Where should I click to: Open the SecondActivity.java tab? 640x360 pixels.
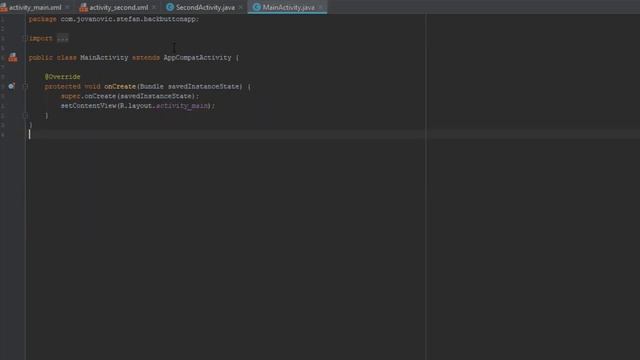pyautogui.click(x=205, y=7)
